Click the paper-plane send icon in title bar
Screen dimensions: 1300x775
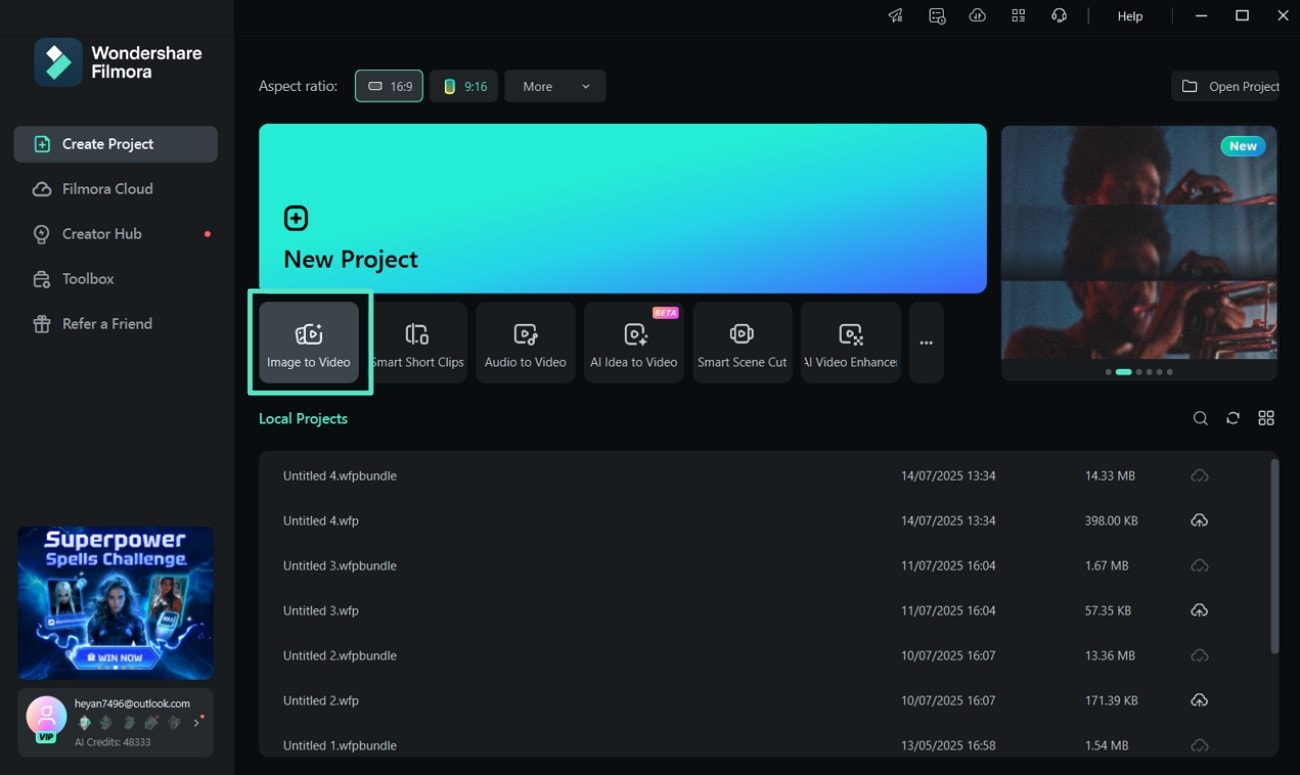[896, 16]
